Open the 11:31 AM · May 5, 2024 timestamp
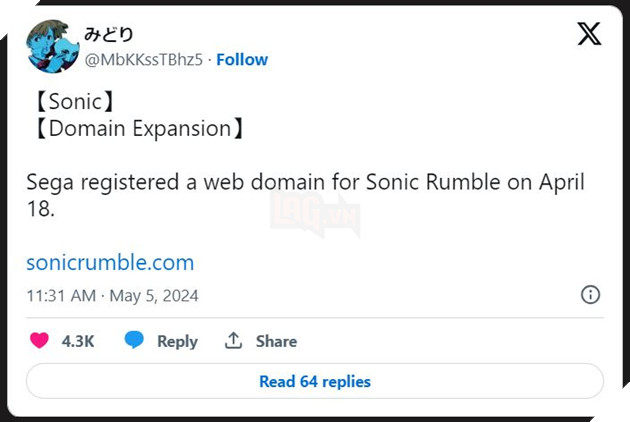Viewport: 630px width, 422px height. (112, 296)
